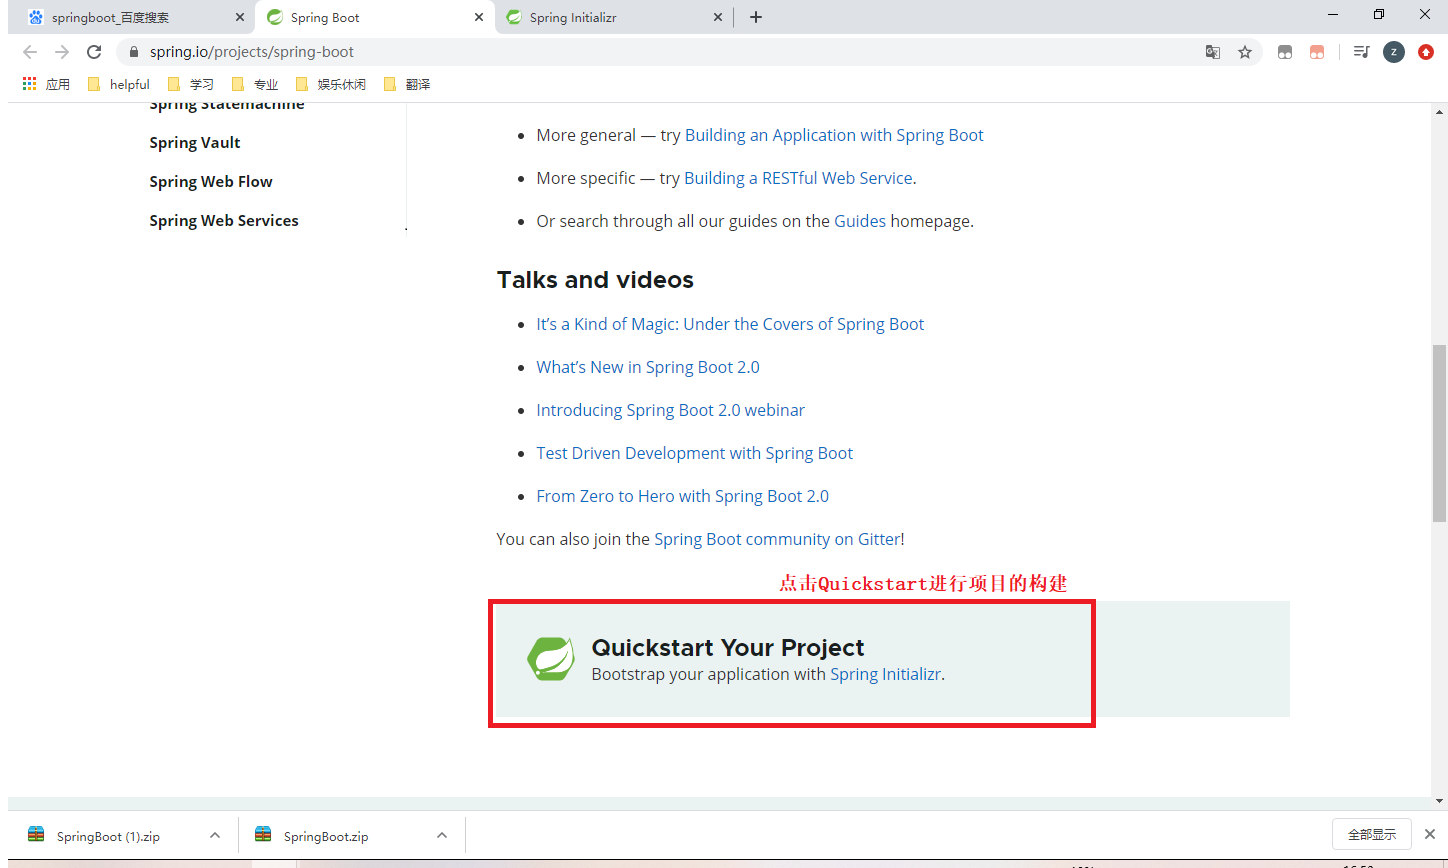The height and width of the screenshot is (868, 1448).
Task: Open the Chrome menu update icon
Action: [1426, 52]
